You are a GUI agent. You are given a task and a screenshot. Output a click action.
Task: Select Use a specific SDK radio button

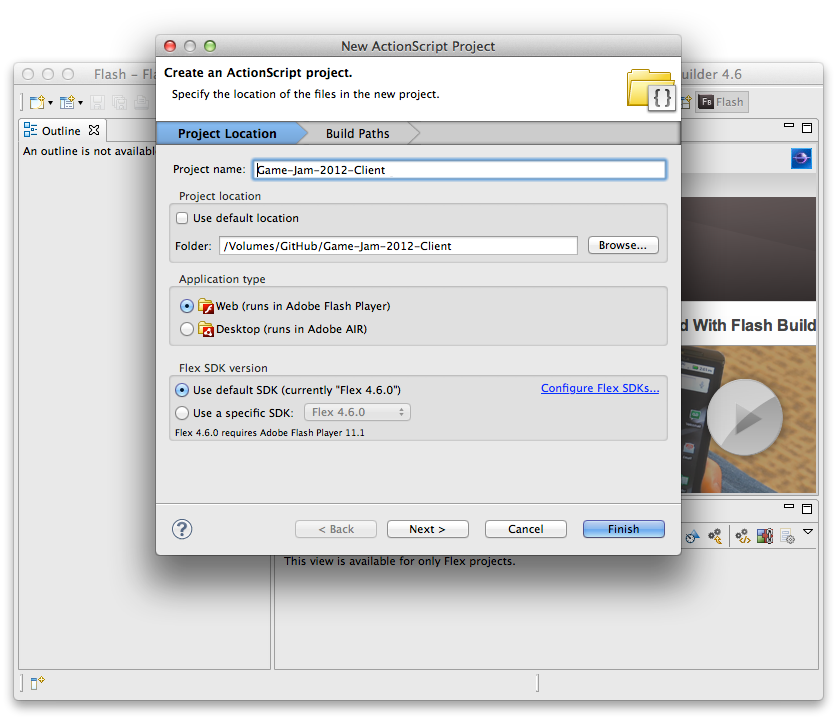182,413
